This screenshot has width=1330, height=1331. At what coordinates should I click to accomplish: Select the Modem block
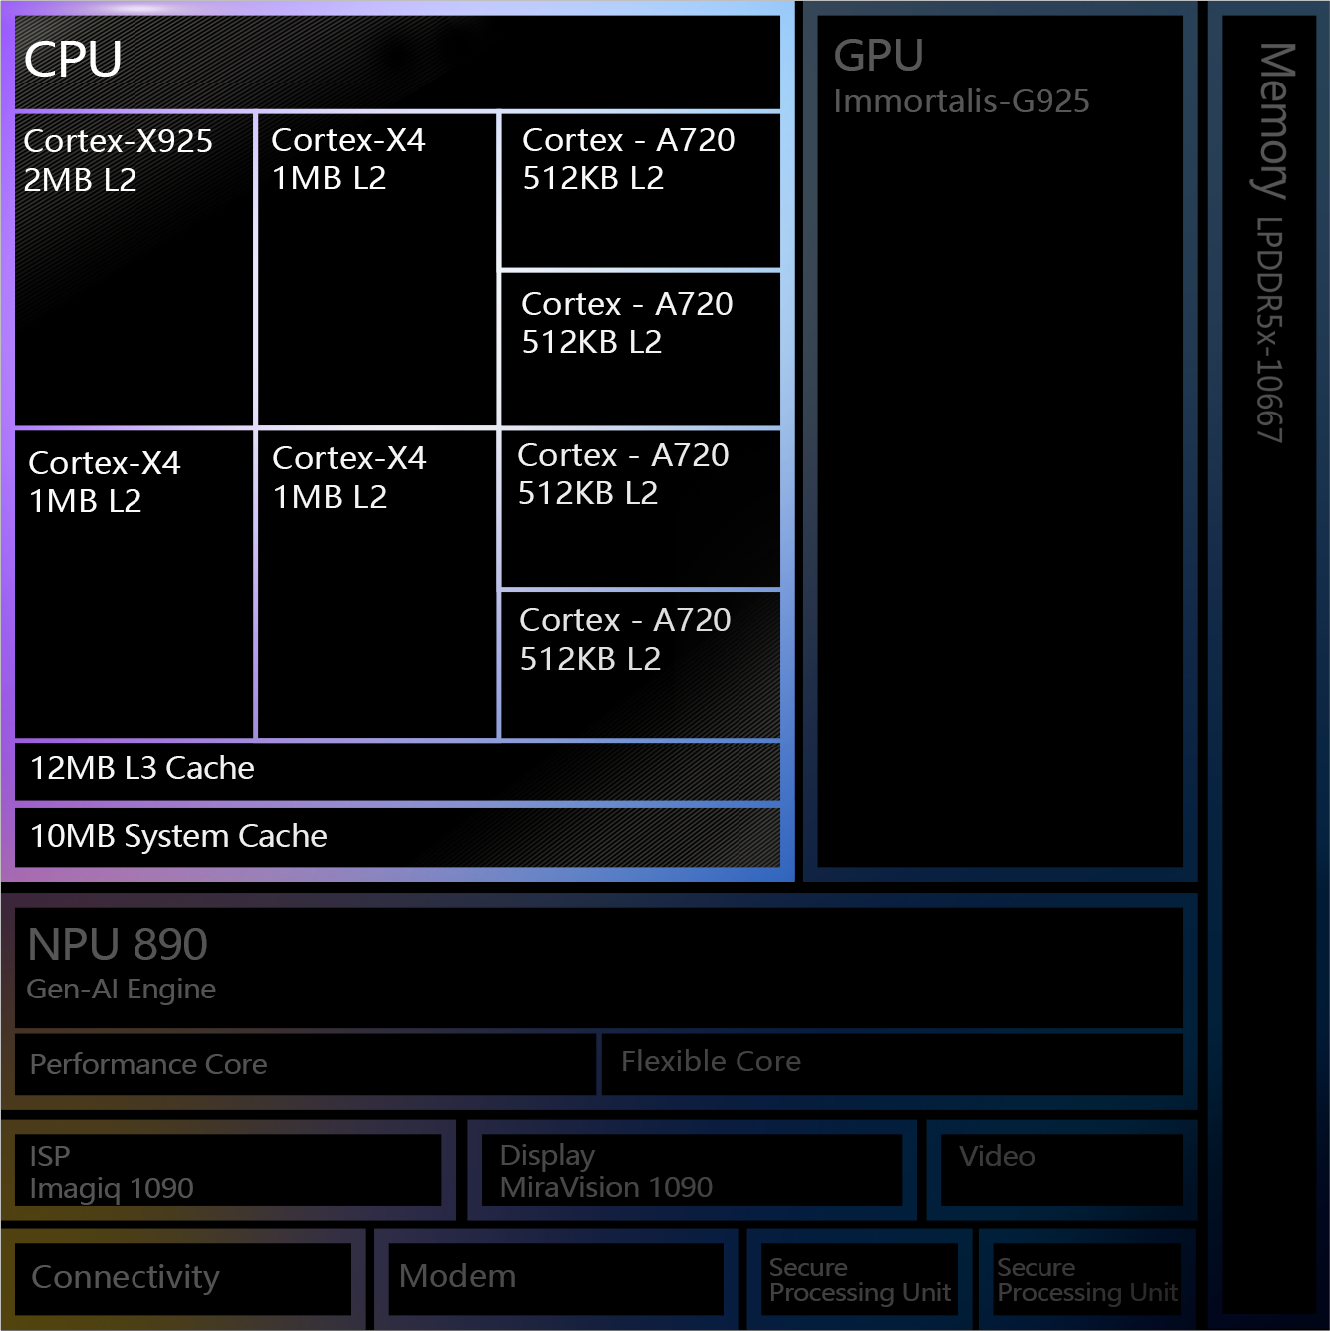[555, 1278]
